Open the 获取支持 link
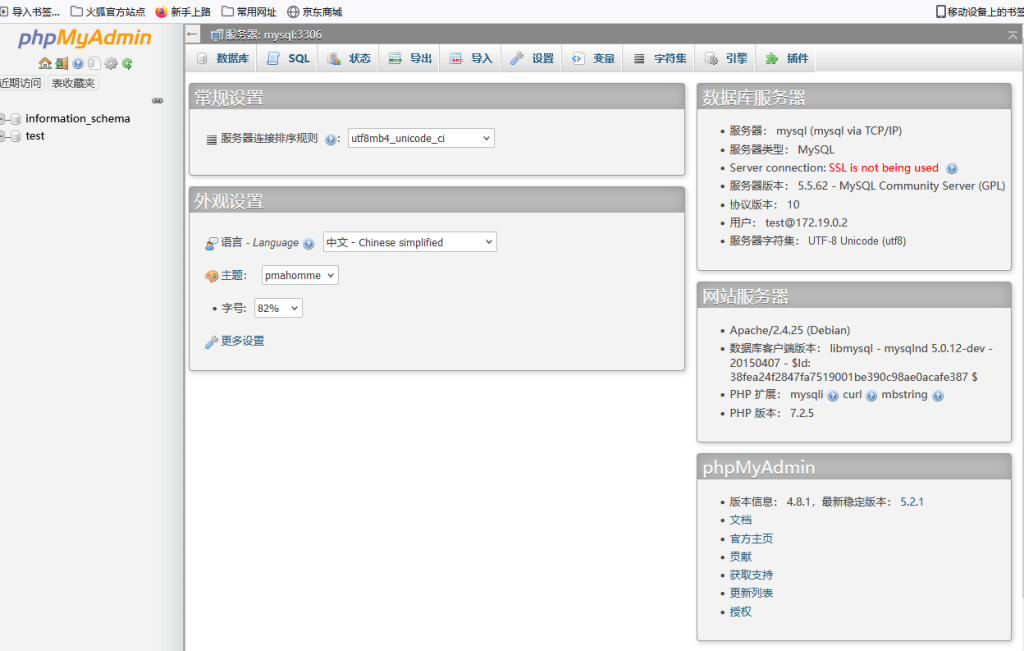This screenshot has width=1024, height=651. coord(751,575)
